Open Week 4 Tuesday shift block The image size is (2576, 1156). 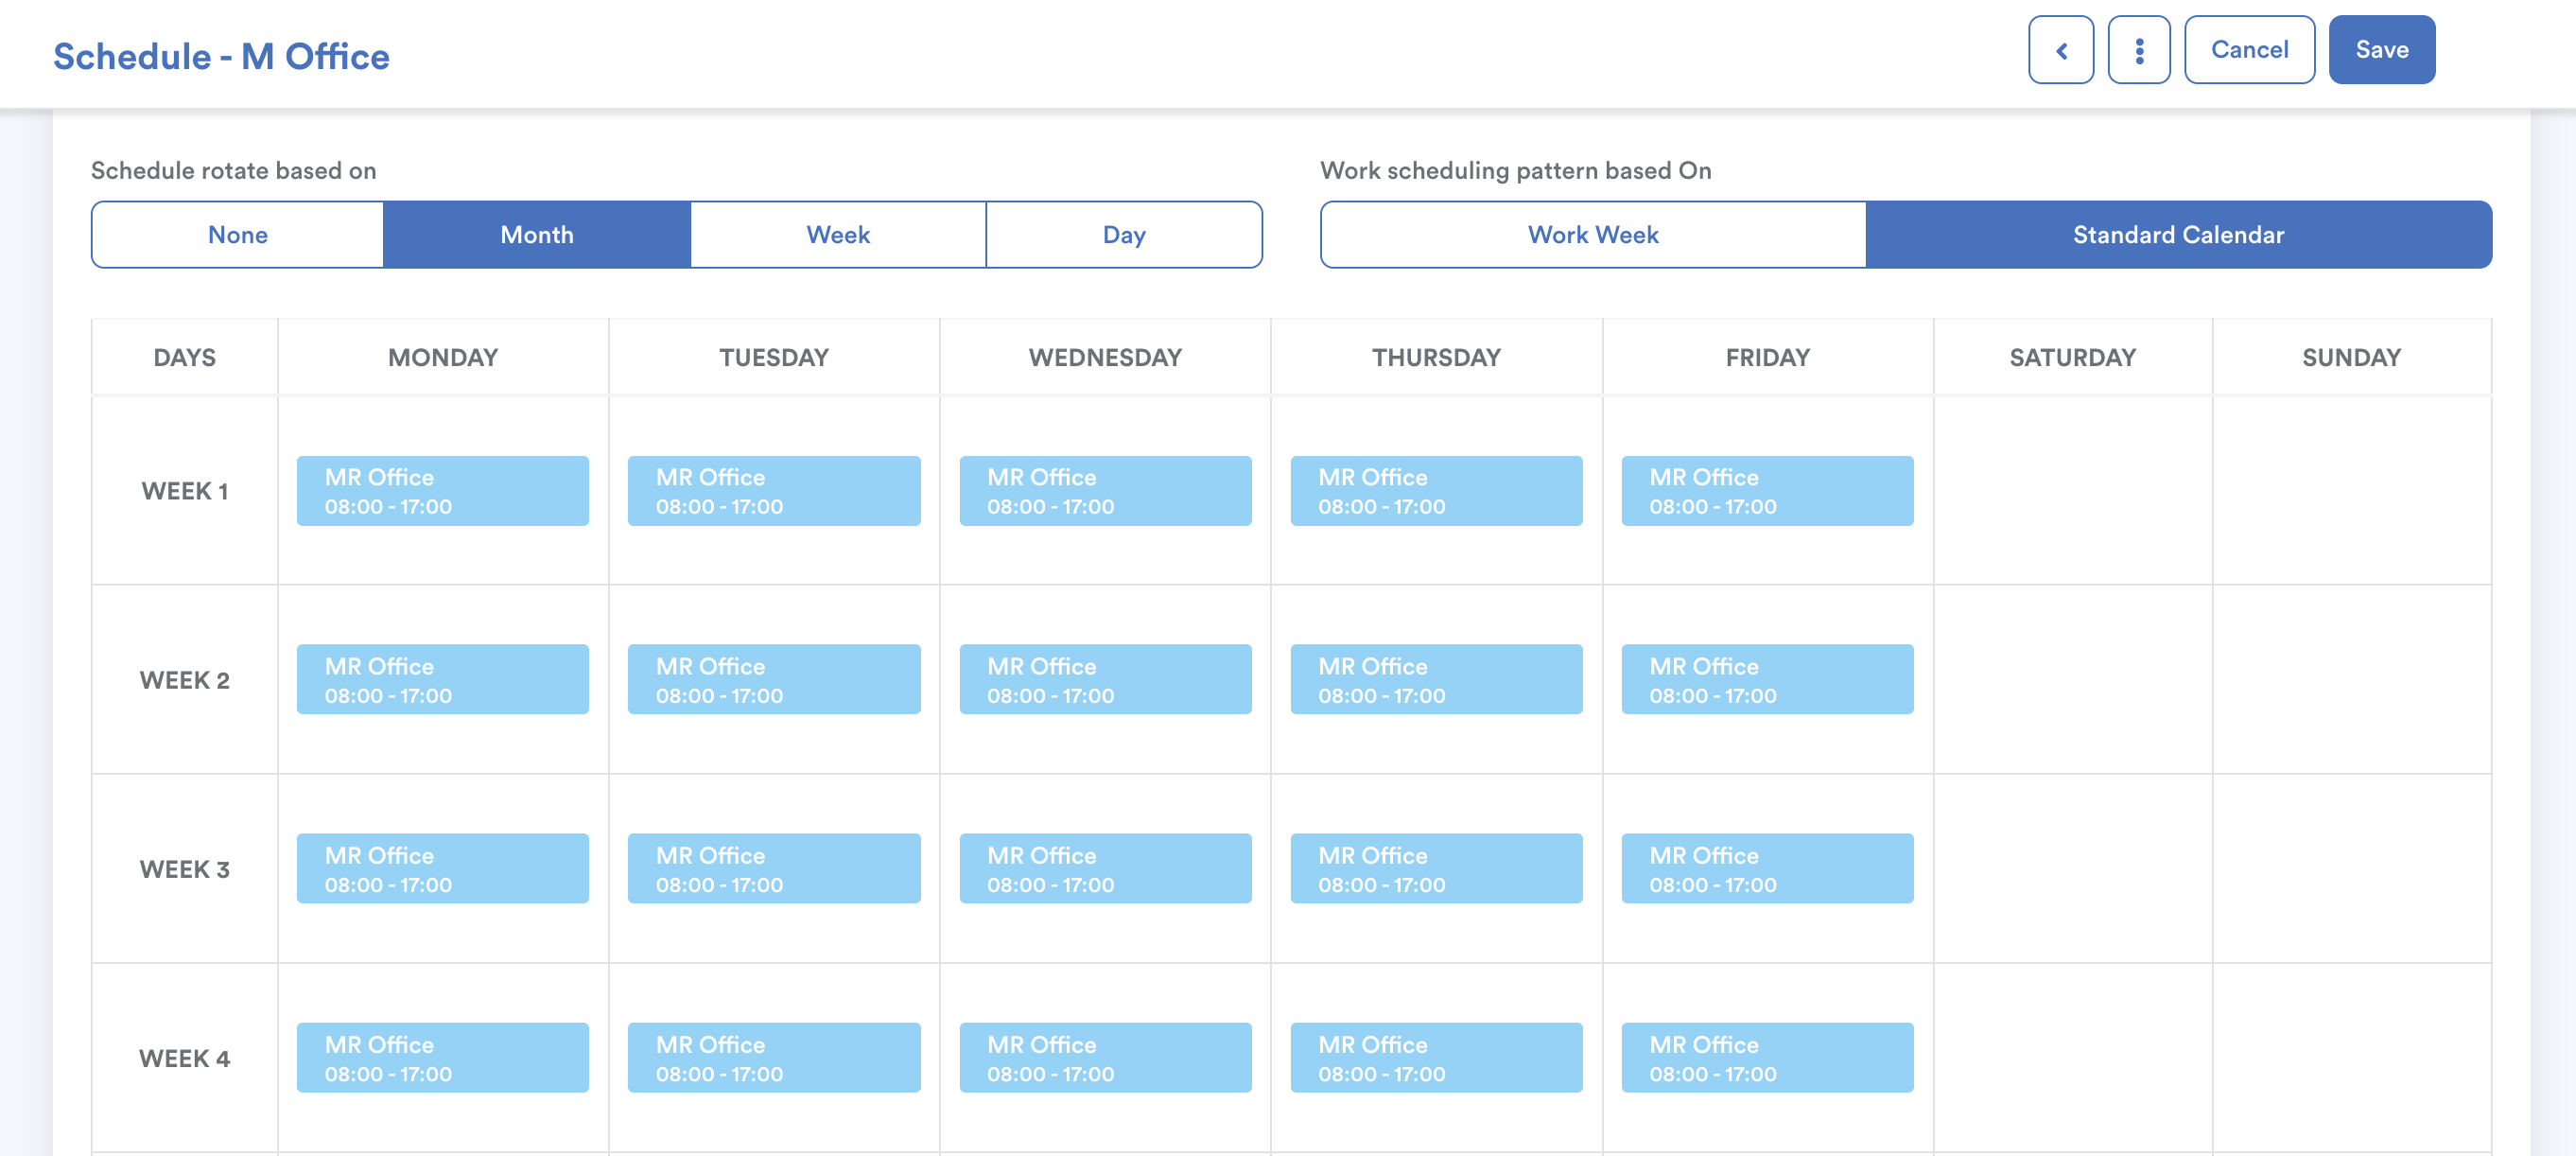click(773, 1058)
